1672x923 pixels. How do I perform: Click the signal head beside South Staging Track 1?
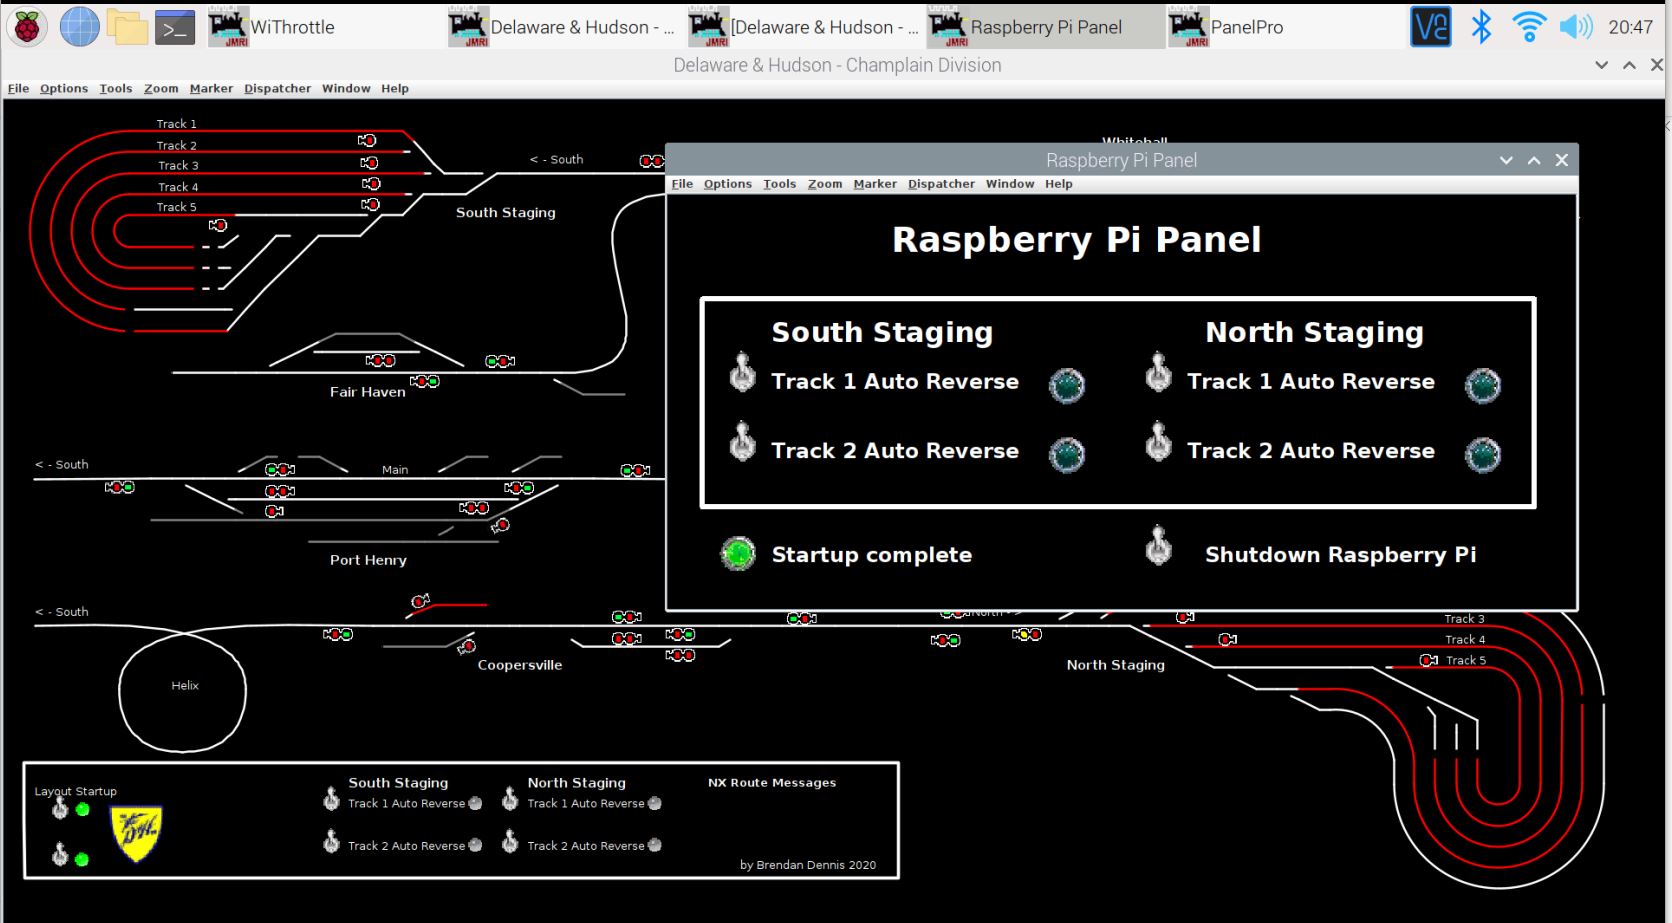pyautogui.click(x=367, y=141)
